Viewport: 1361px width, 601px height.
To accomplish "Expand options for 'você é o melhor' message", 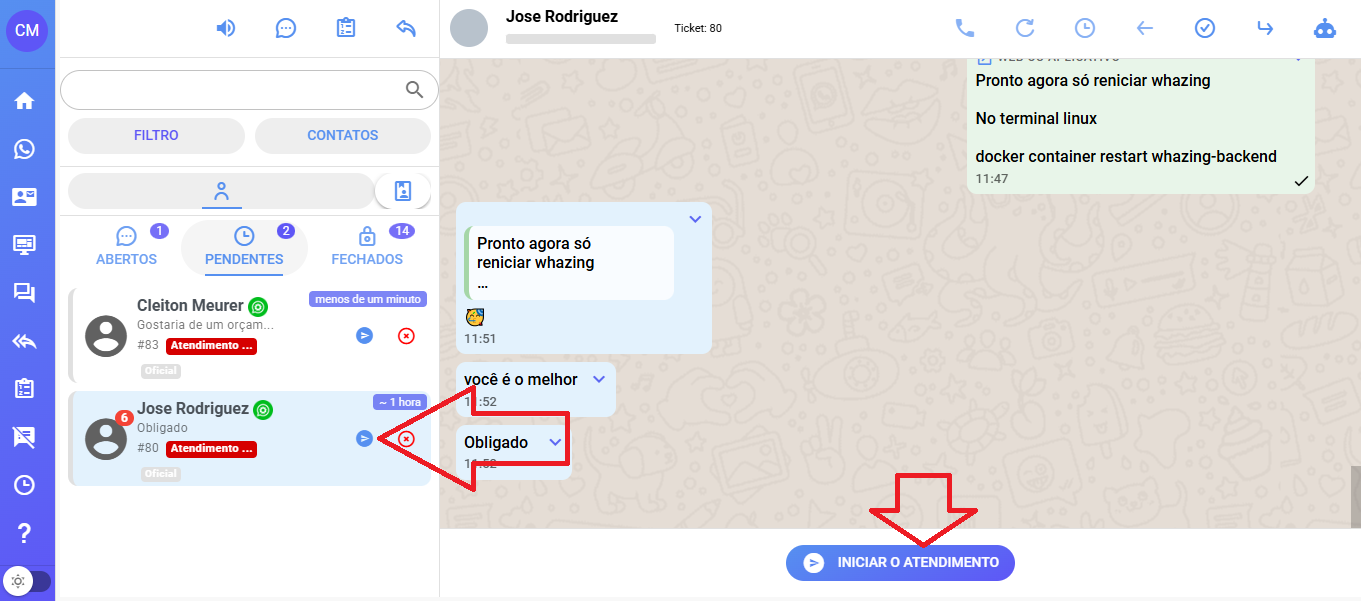I will [599, 379].
